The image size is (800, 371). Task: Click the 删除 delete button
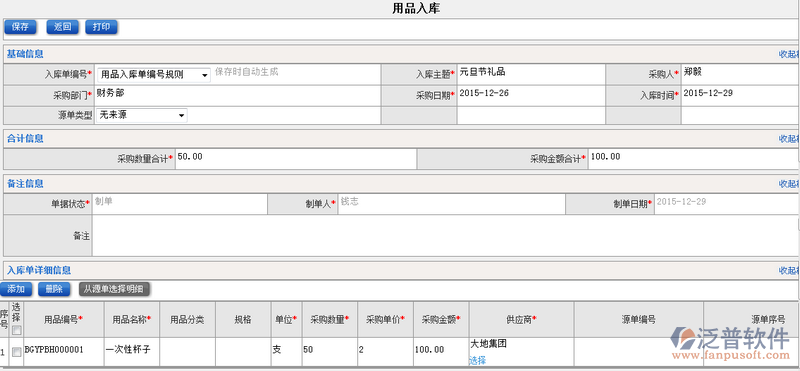[x=54, y=289]
